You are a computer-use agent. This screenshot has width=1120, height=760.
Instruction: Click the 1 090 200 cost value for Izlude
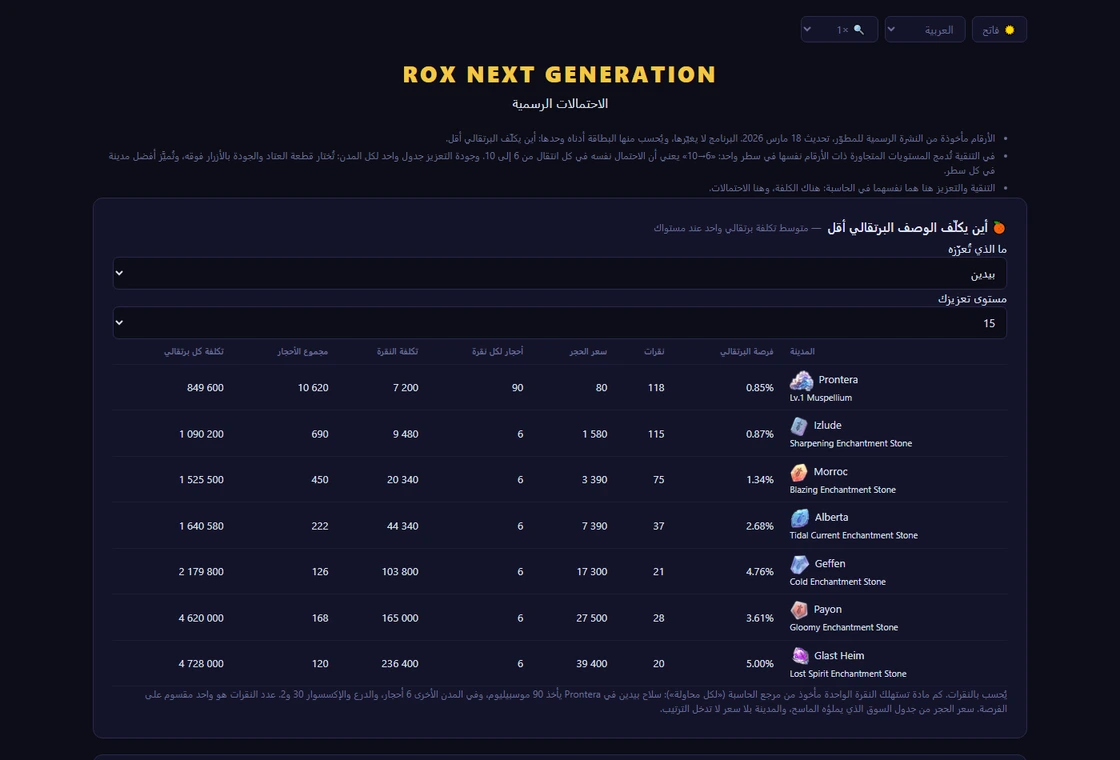tap(201, 434)
